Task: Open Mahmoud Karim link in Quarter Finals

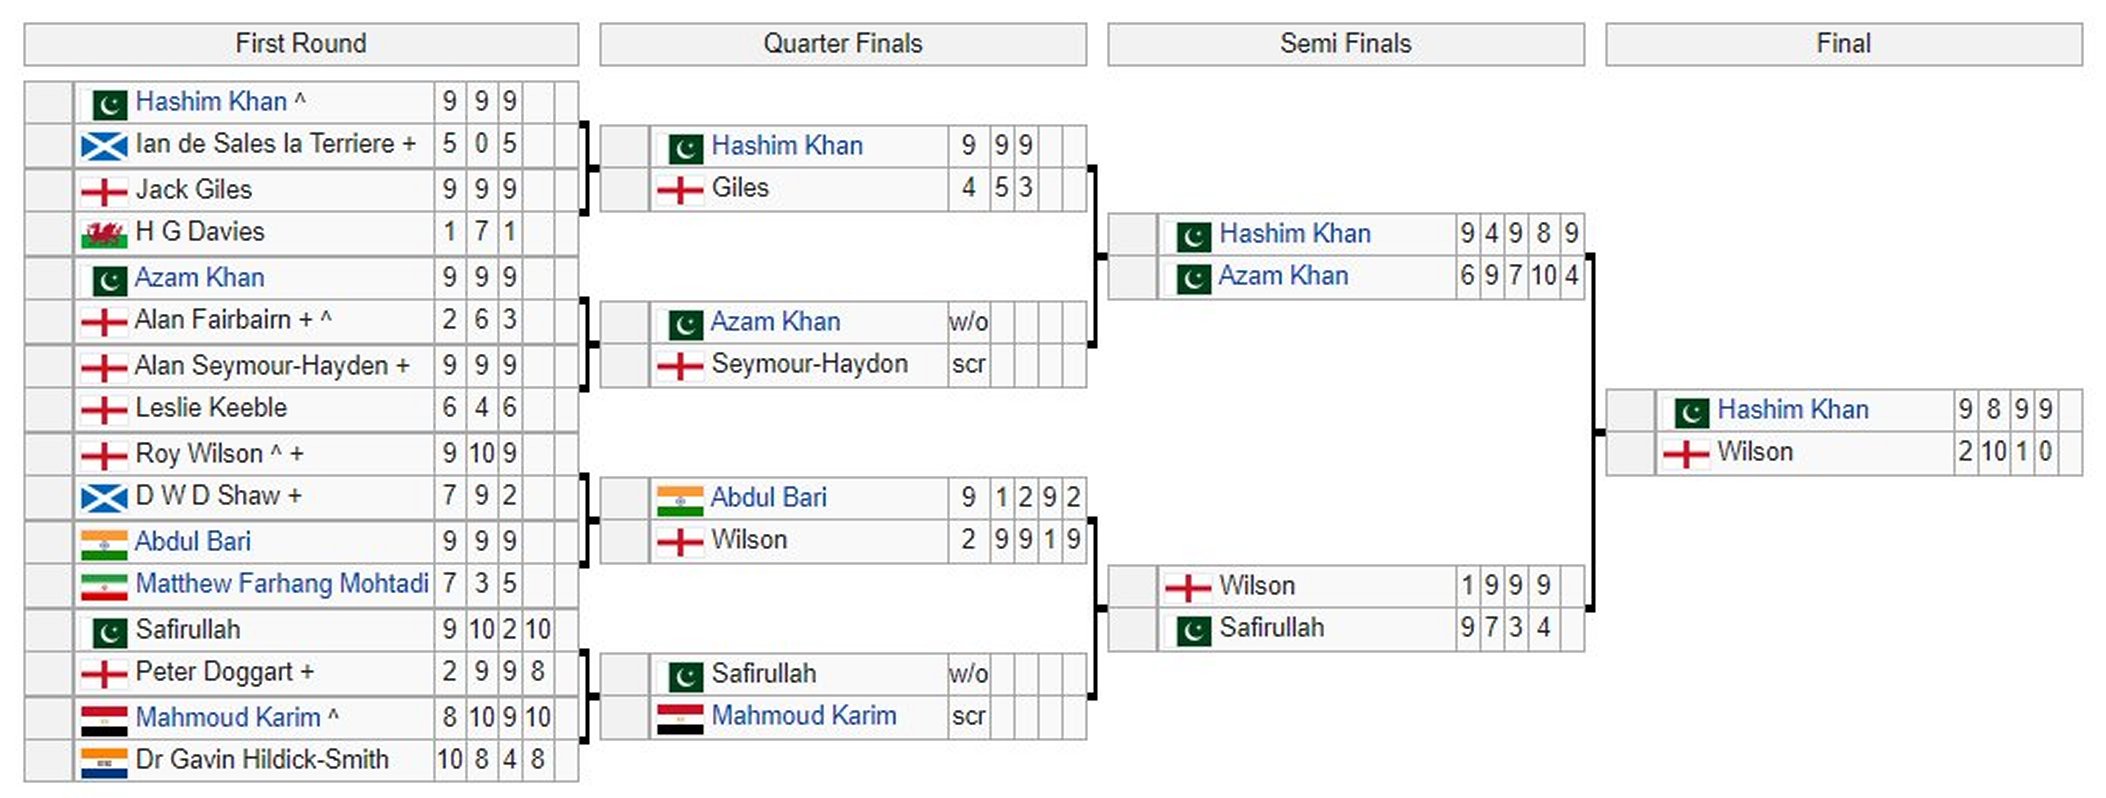Action: point(803,716)
